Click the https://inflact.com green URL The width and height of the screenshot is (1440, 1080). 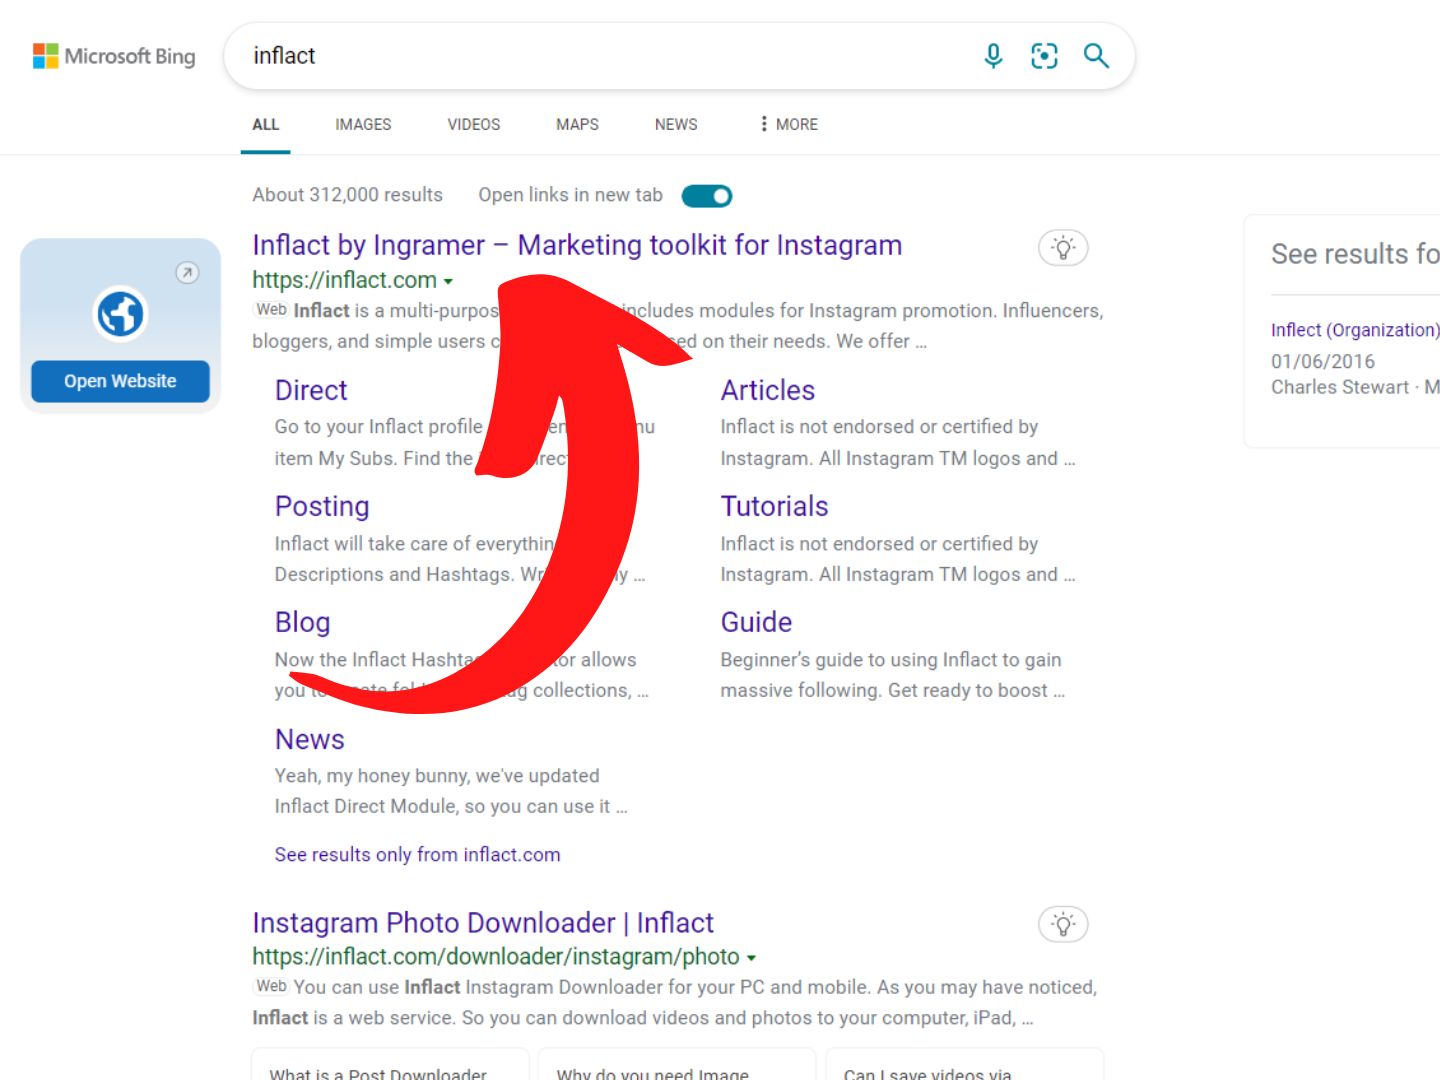tap(345, 280)
